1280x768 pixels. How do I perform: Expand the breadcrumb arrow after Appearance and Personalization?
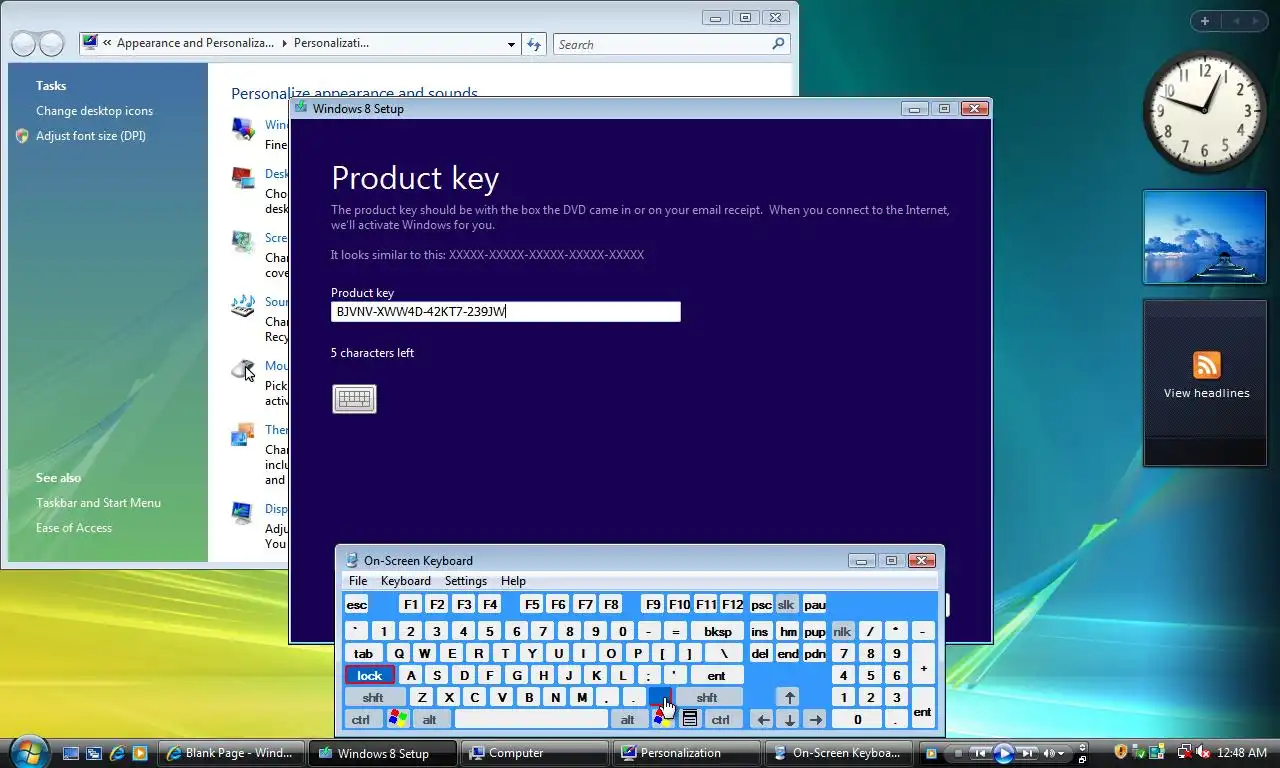point(284,44)
